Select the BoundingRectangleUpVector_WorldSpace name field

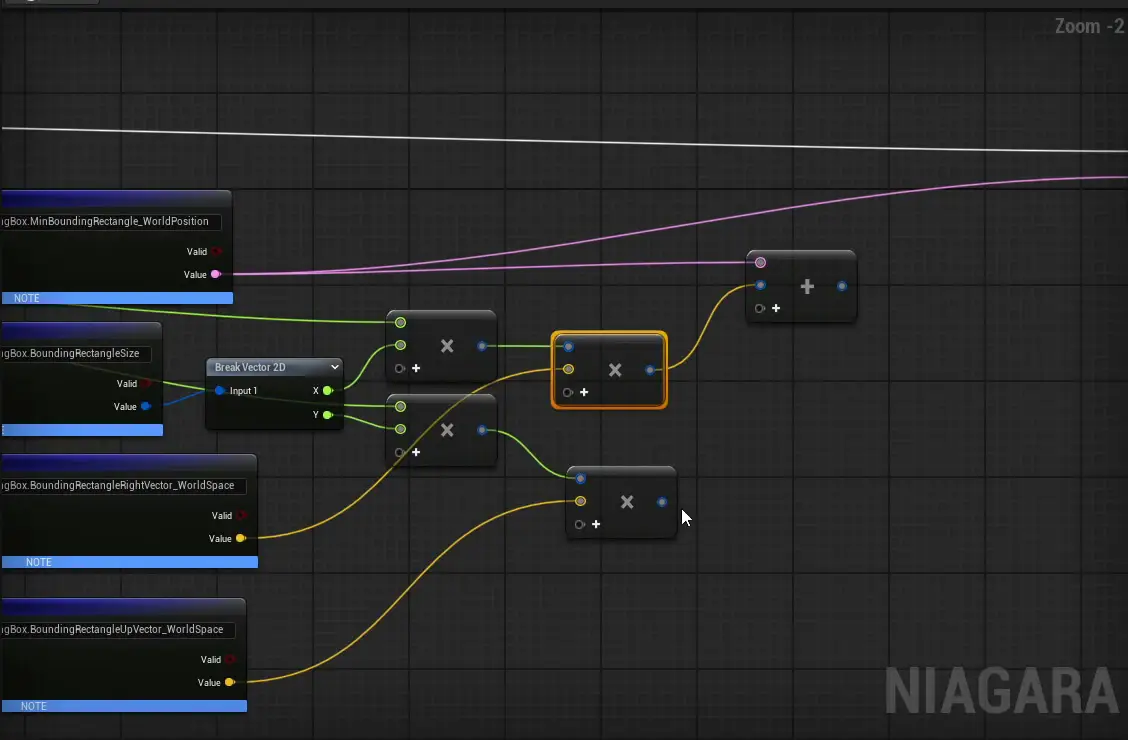tap(117, 629)
